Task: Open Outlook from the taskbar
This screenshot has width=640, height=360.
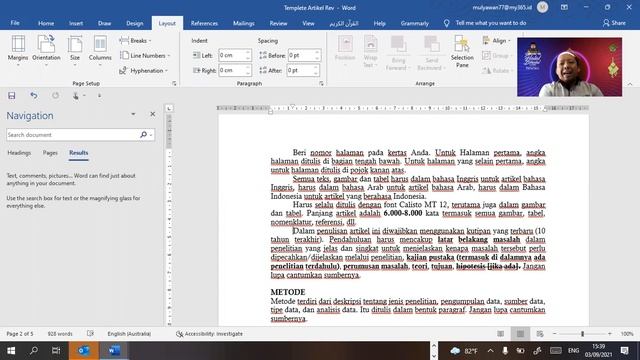Action: click(x=84, y=351)
